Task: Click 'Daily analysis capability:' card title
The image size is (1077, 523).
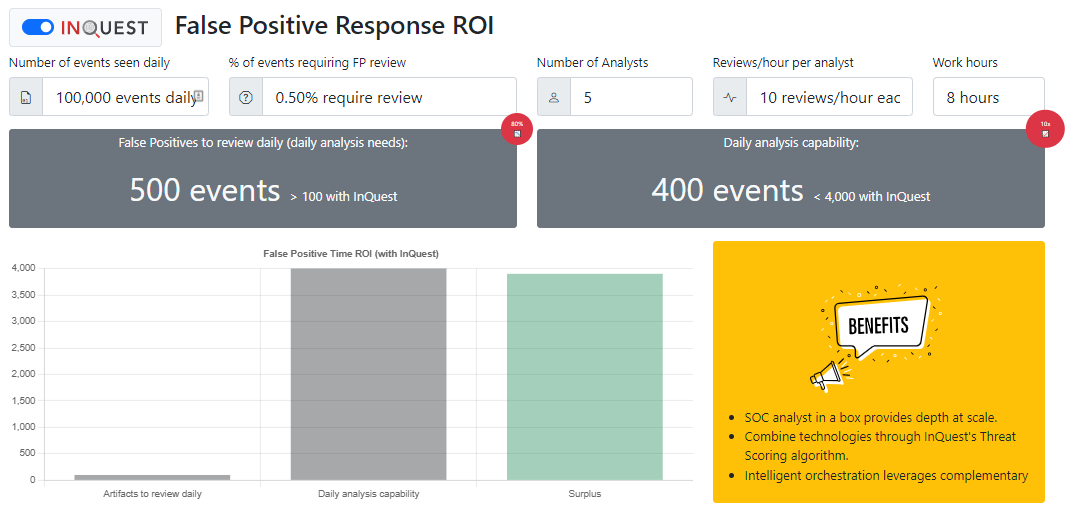Action: click(x=791, y=143)
